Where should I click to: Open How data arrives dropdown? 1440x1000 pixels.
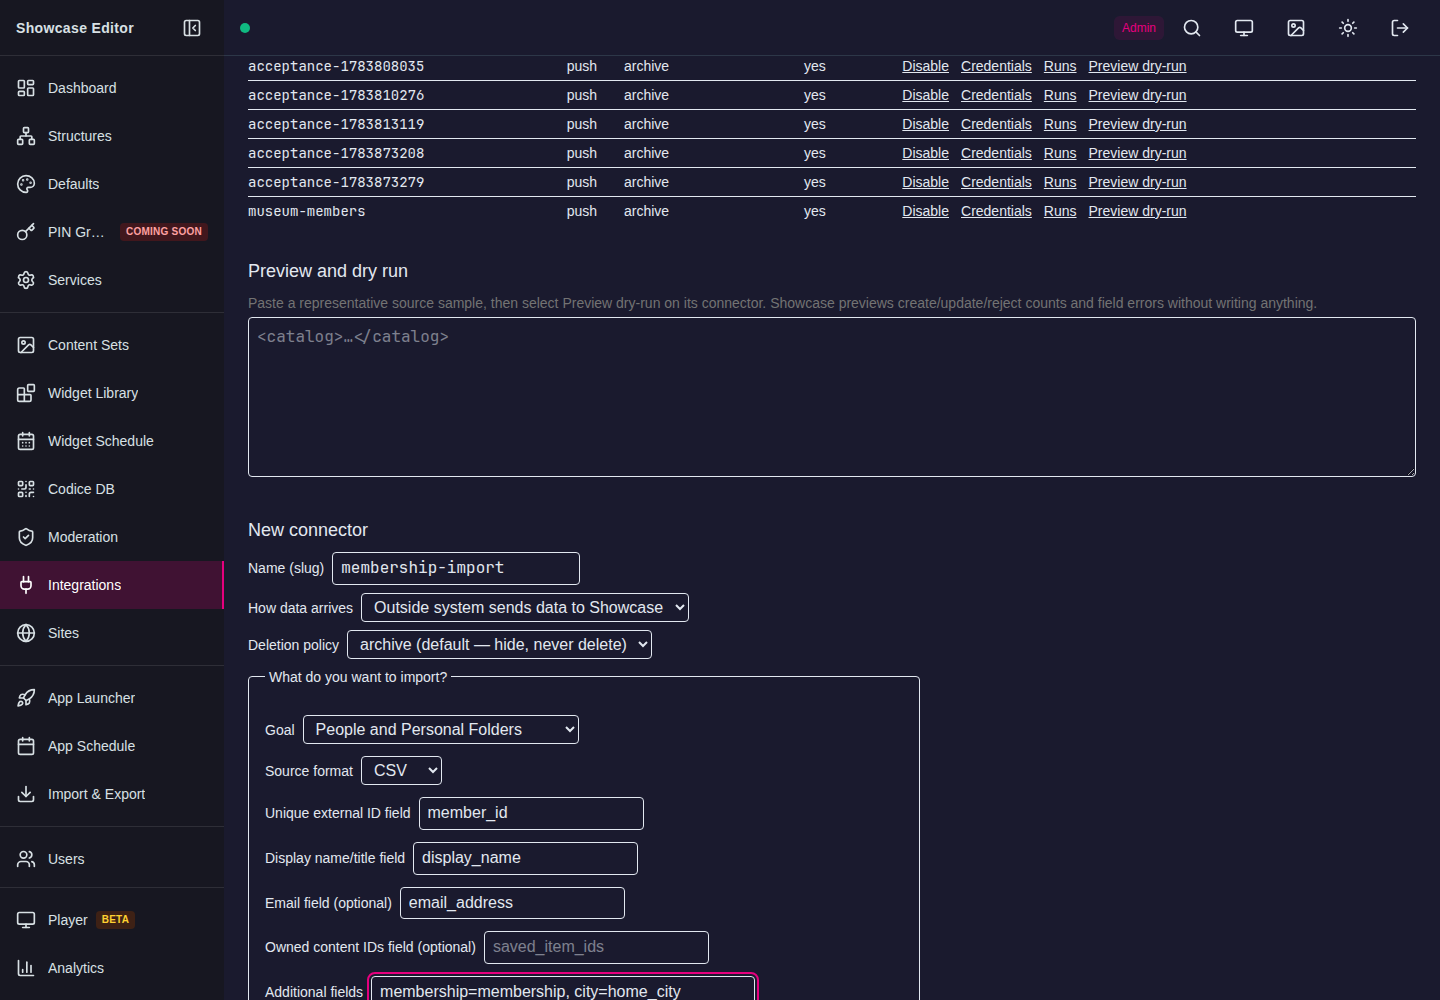point(525,608)
